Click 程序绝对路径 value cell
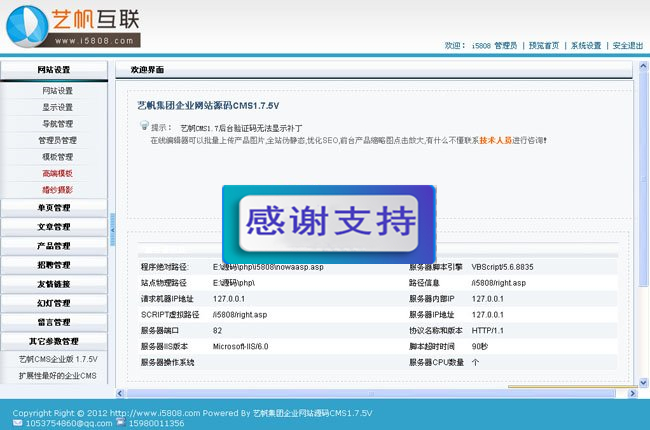Viewport: 650px width, 430px height. (268, 267)
